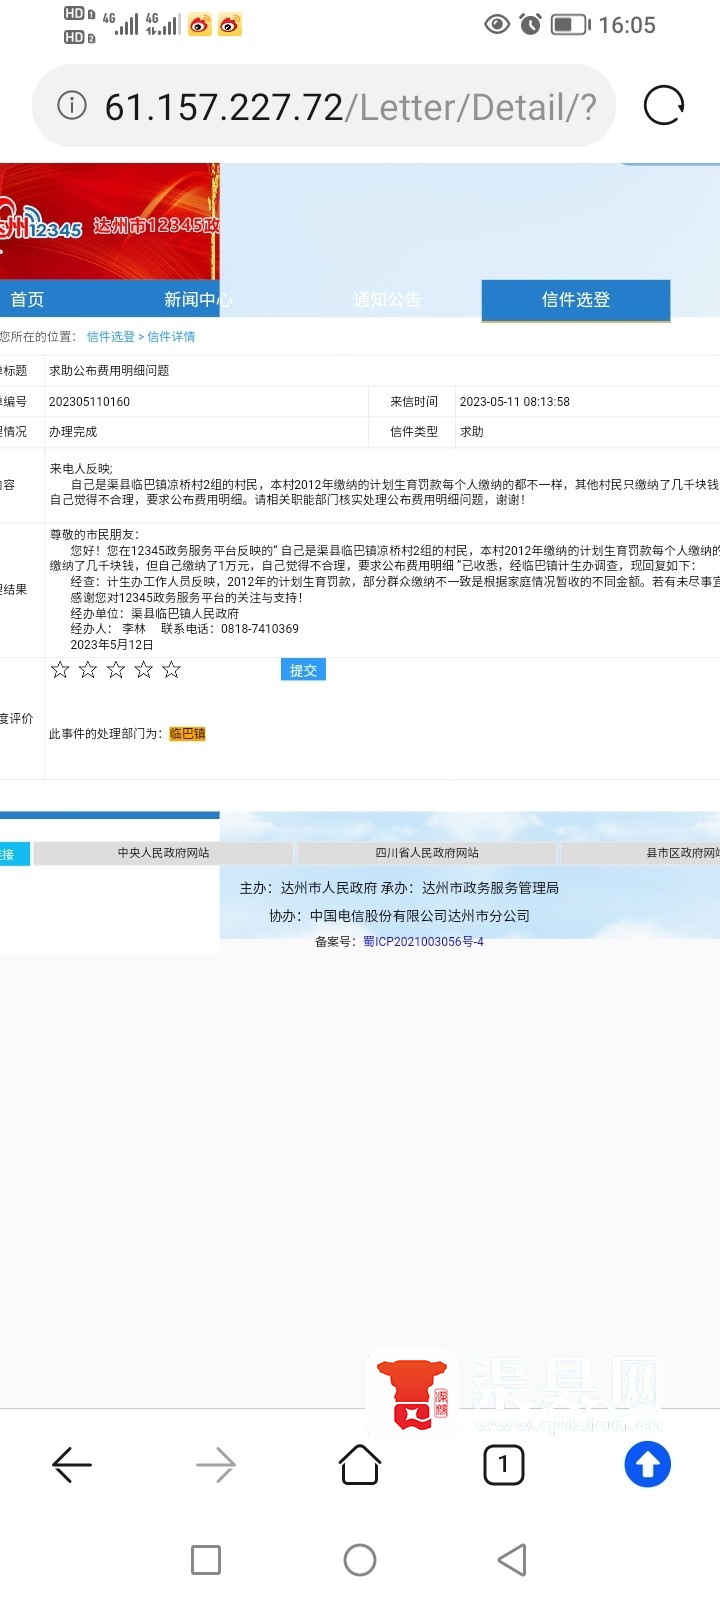Open the tabs counter showing 1
Image resolution: width=720 pixels, height=1600 pixels.
tap(504, 1465)
